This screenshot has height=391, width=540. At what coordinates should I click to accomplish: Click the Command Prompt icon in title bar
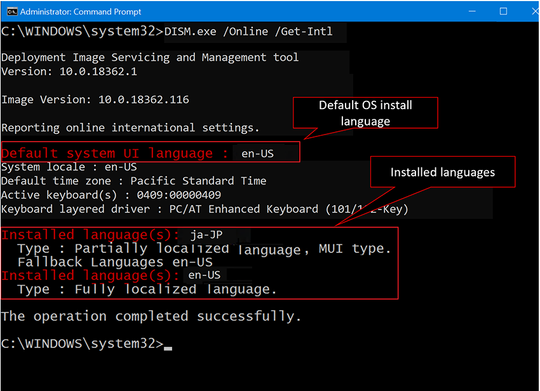pos(12,12)
